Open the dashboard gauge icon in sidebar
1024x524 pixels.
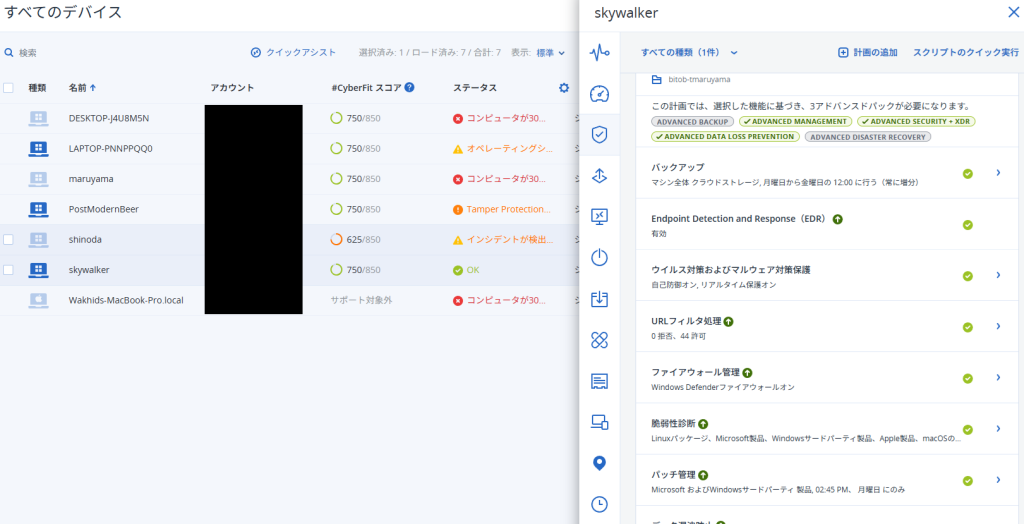coord(599,94)
